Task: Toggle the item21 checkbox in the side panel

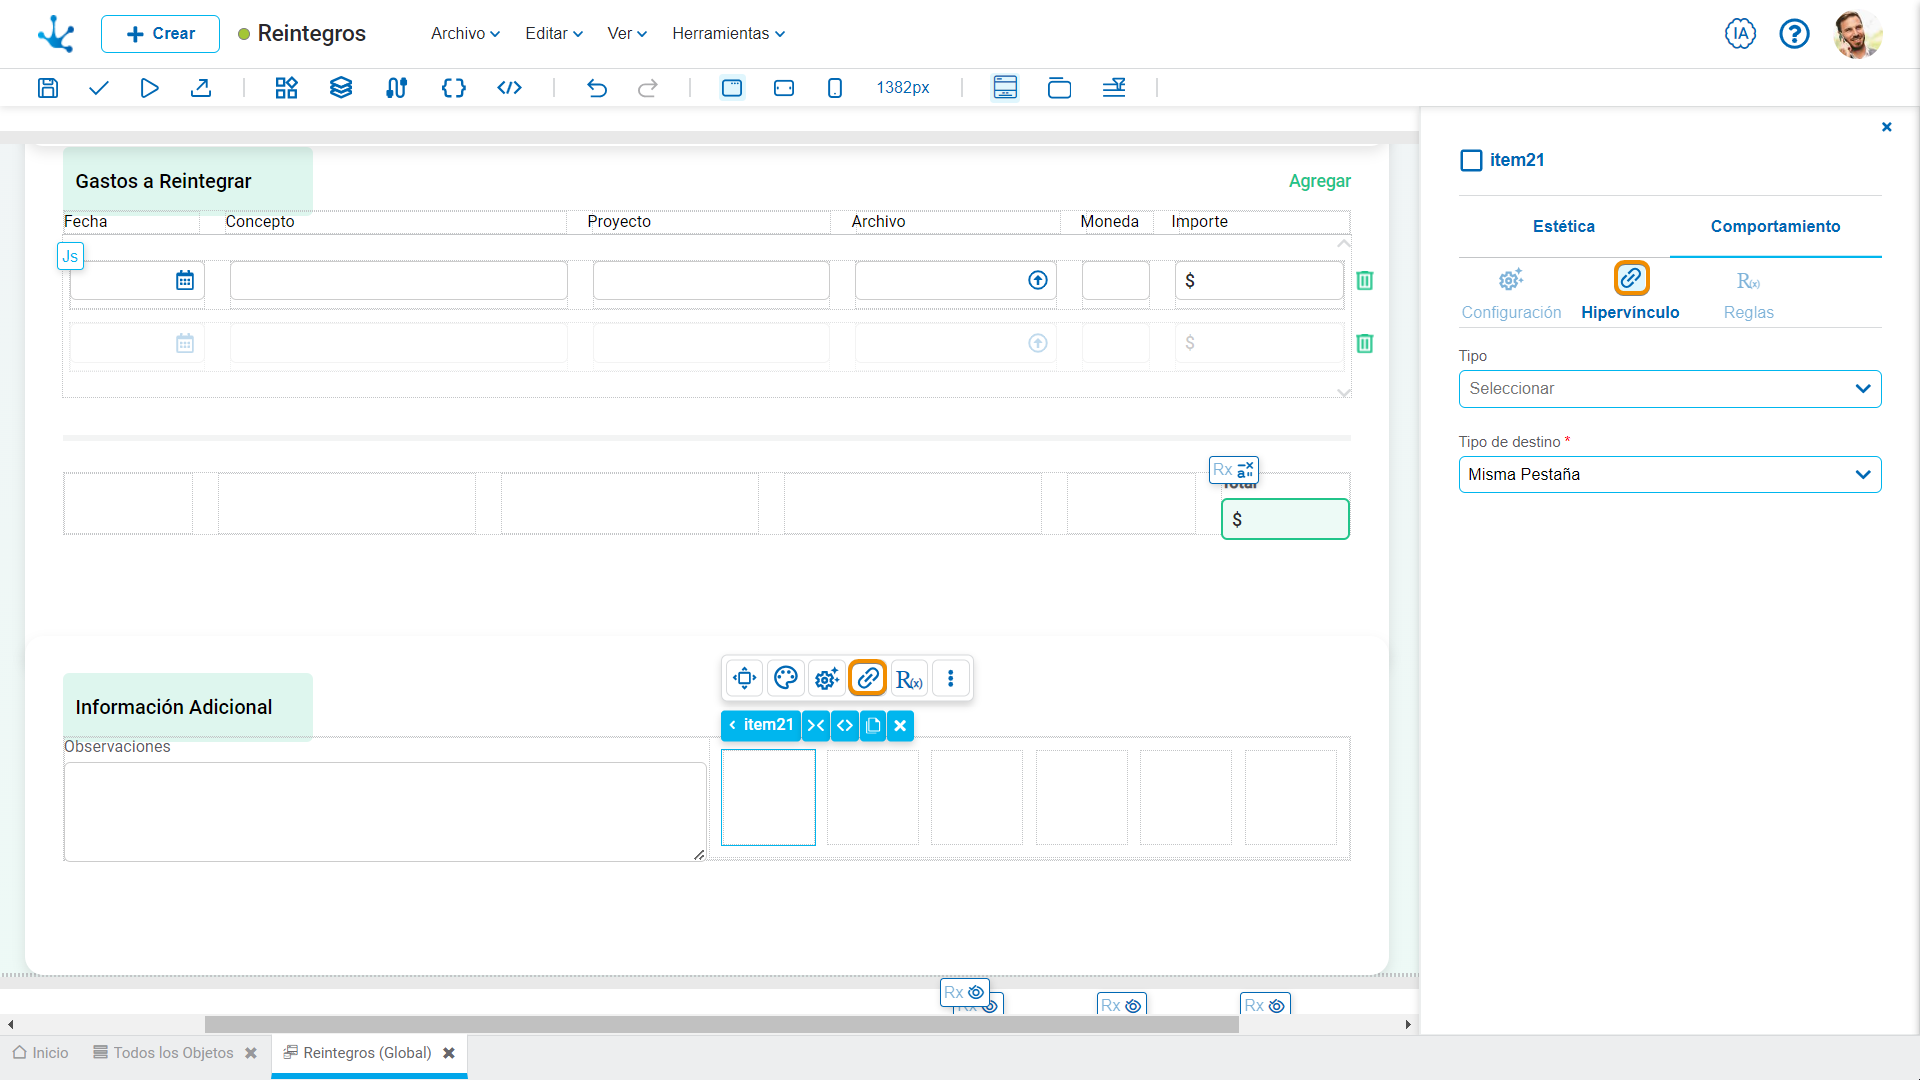Action: 1471,161
